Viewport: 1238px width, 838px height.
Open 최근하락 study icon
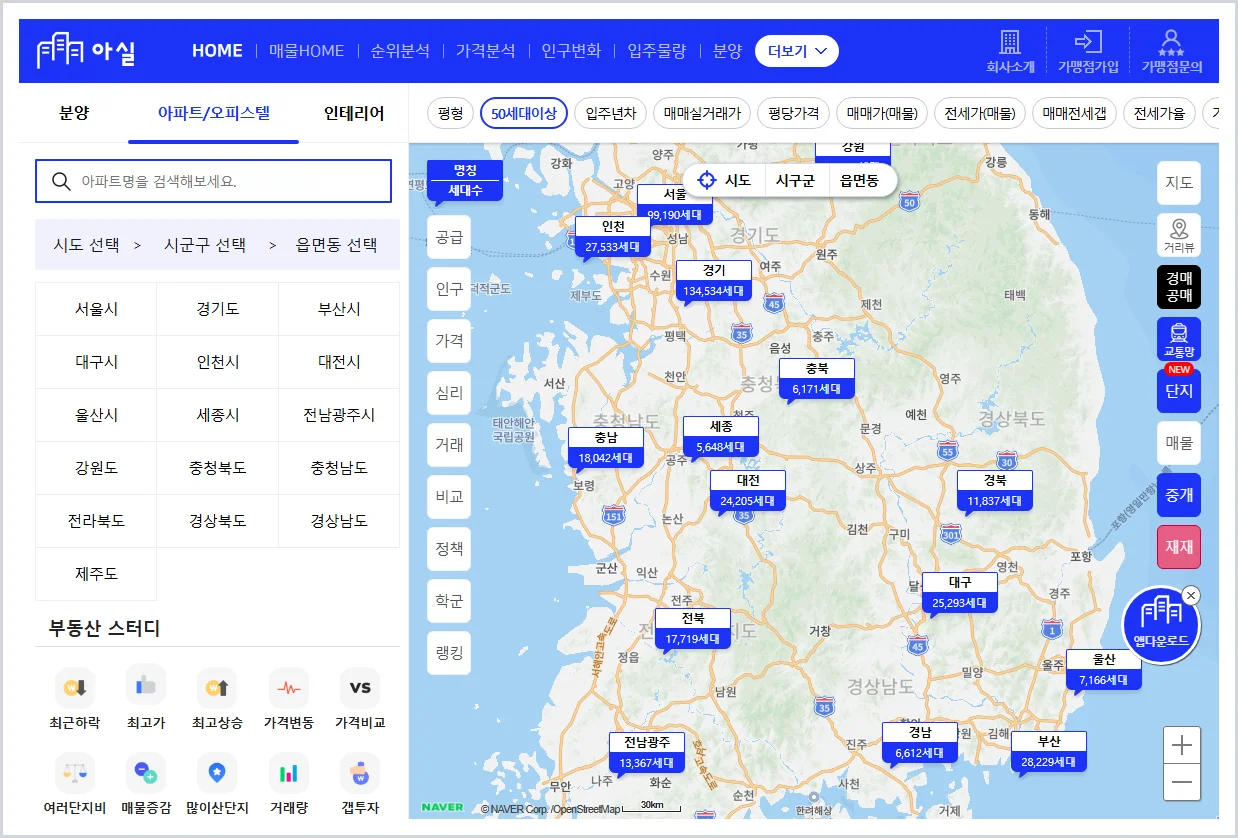[x=75, y=688]
